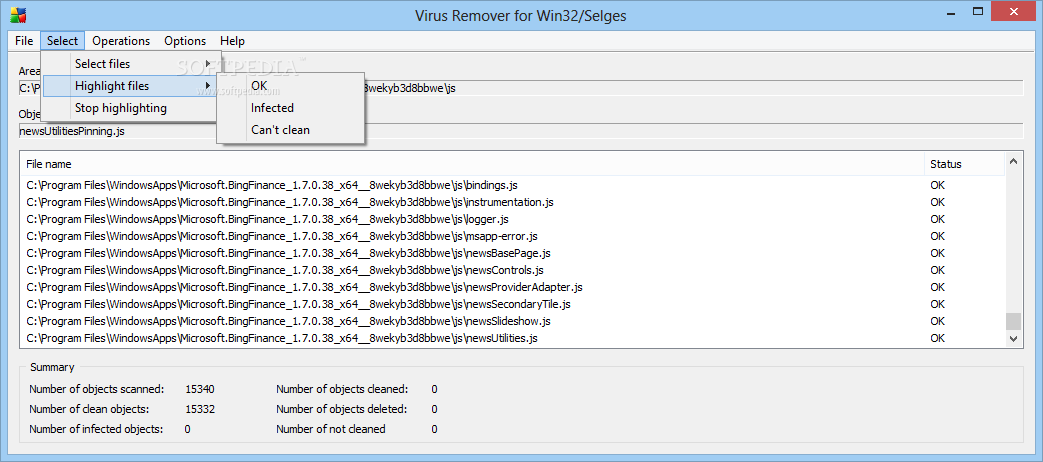This screenshot has width=1043, height=462.
Task: Select the newsBasePage.js file row
Action: (x=512, y=253)
